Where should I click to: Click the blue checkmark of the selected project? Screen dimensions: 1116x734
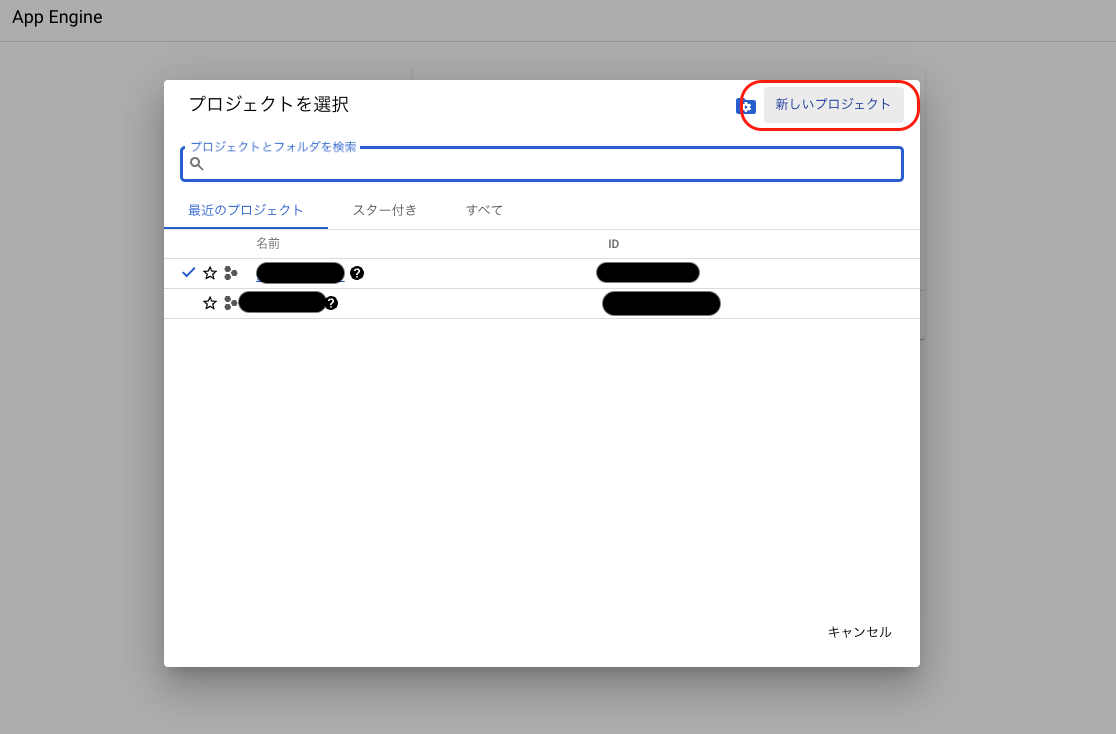tap(189, 271)
